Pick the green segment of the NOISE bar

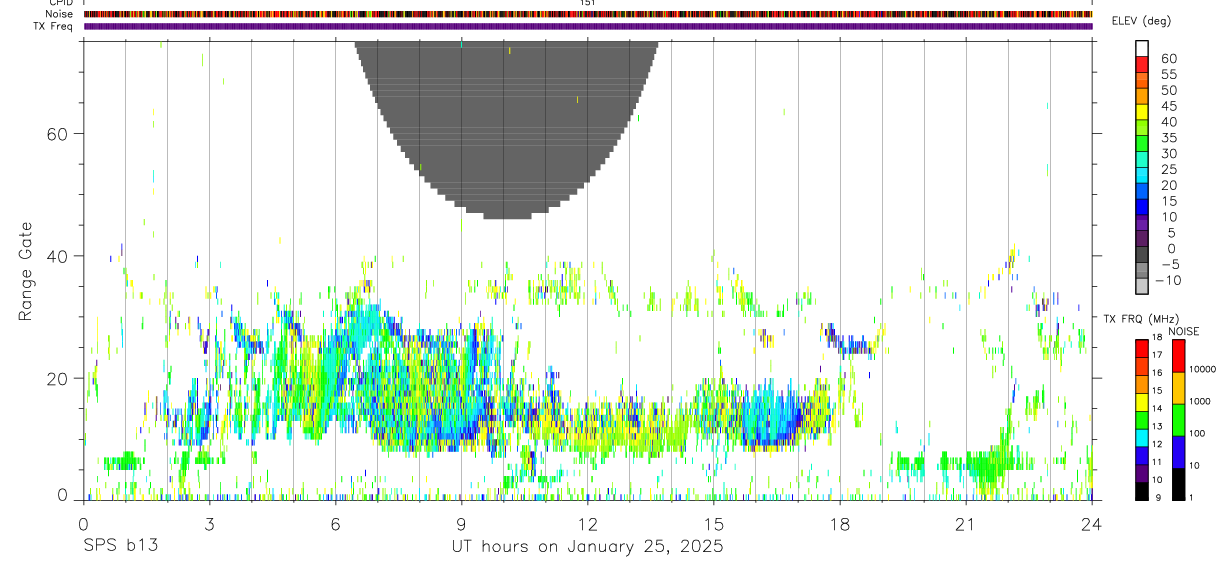1179,420
